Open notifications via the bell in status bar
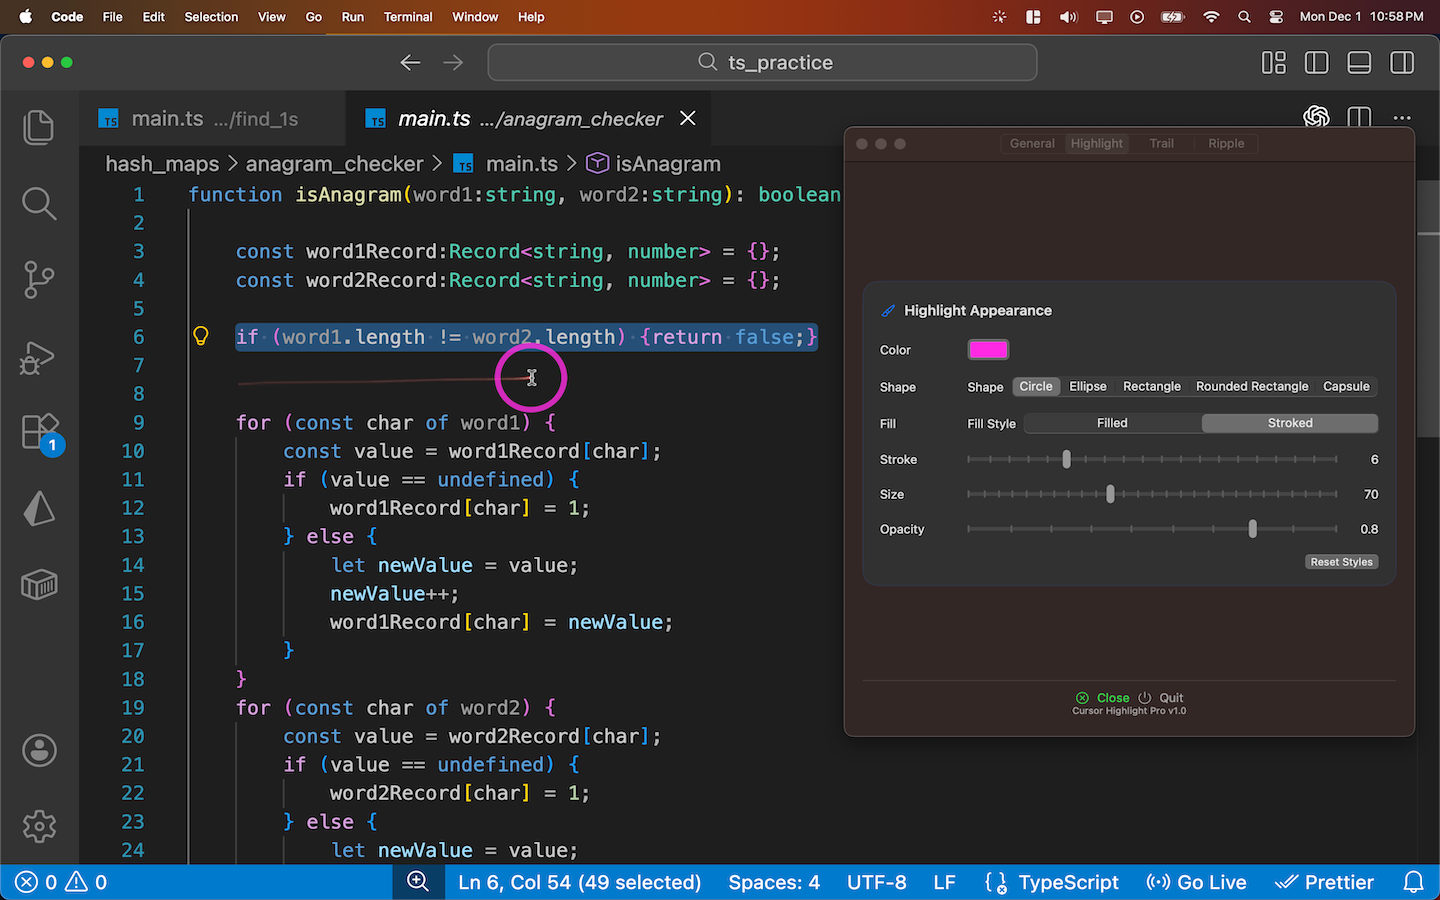Image resolution: width=1440 pixels, height=900 pixels. (x=1413, y=882)
